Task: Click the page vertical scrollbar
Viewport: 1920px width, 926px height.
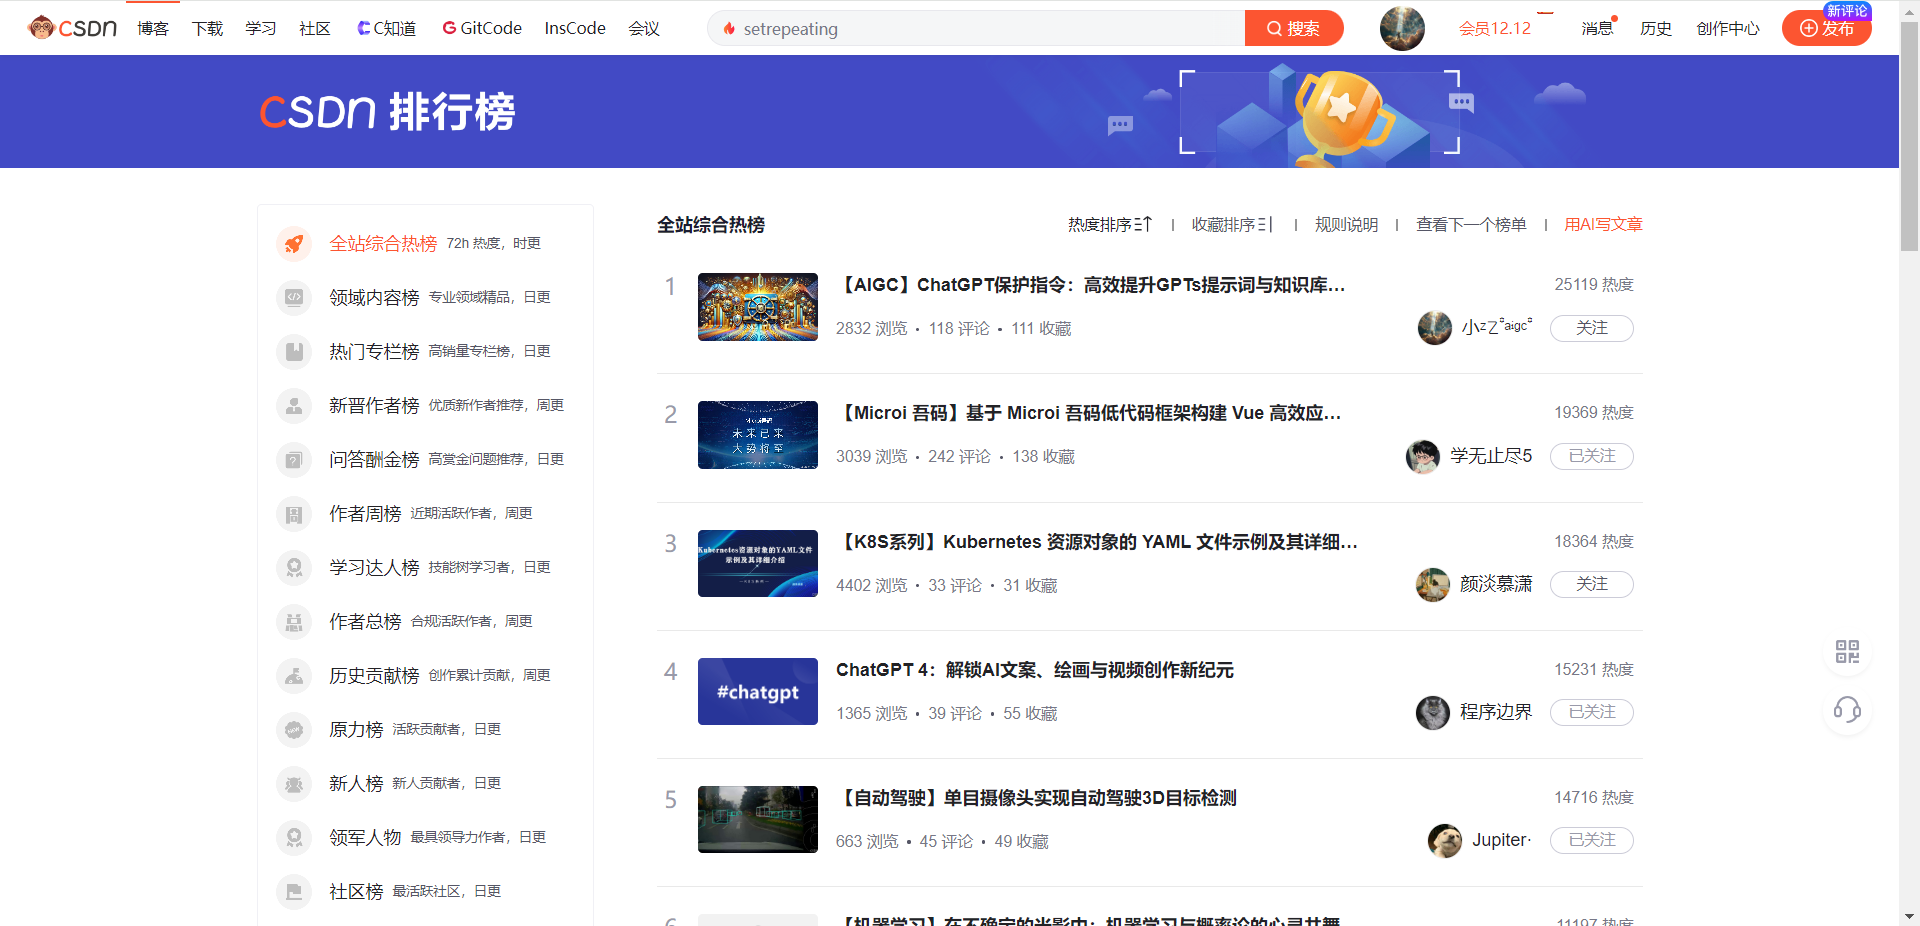Action: (1909, 135)
